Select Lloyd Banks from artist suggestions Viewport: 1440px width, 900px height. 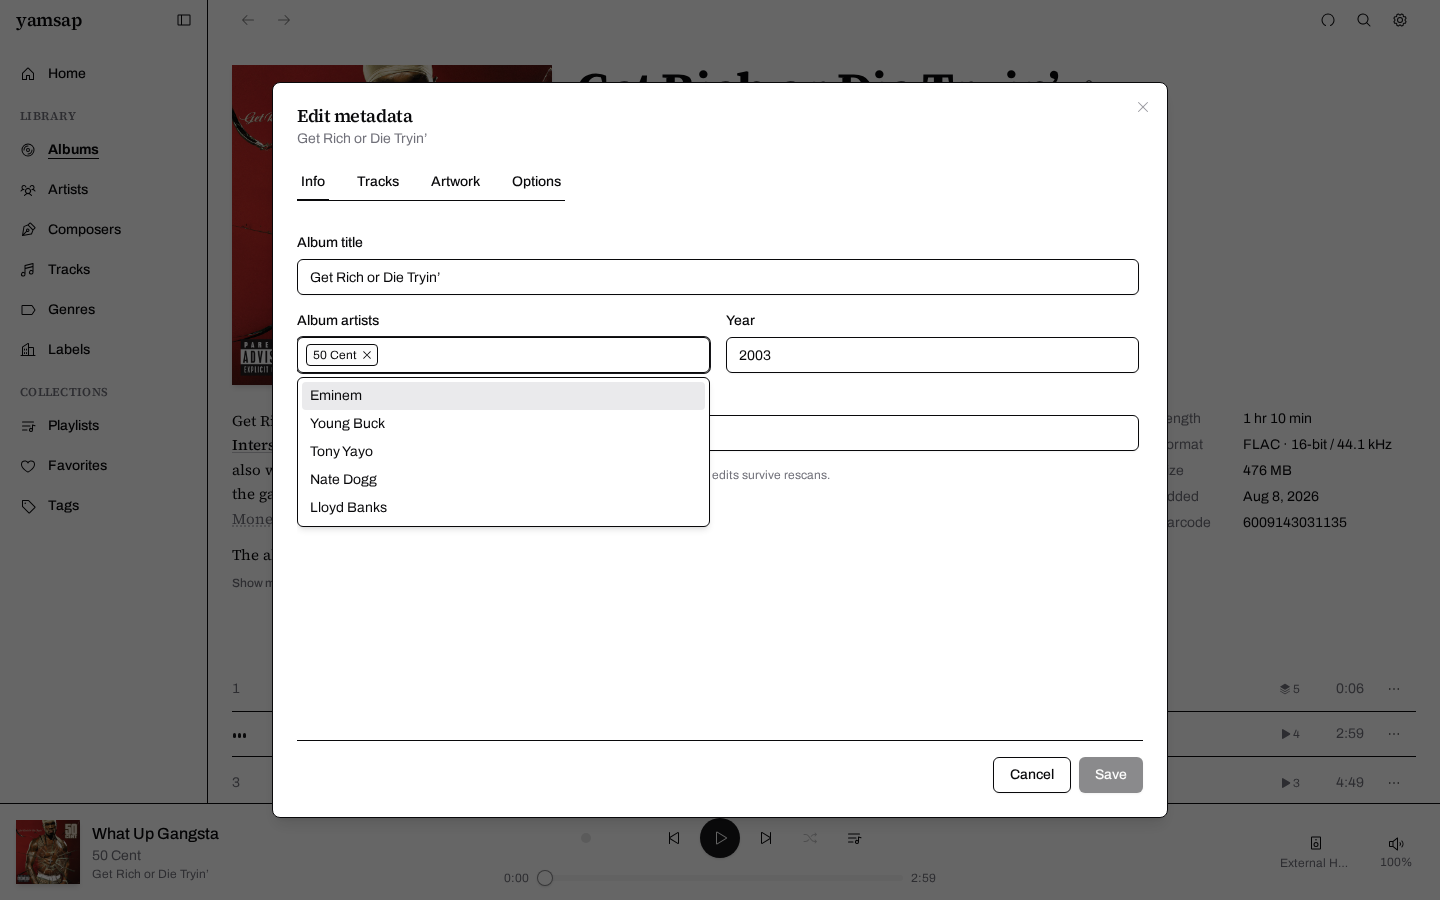tap(503, 508)
